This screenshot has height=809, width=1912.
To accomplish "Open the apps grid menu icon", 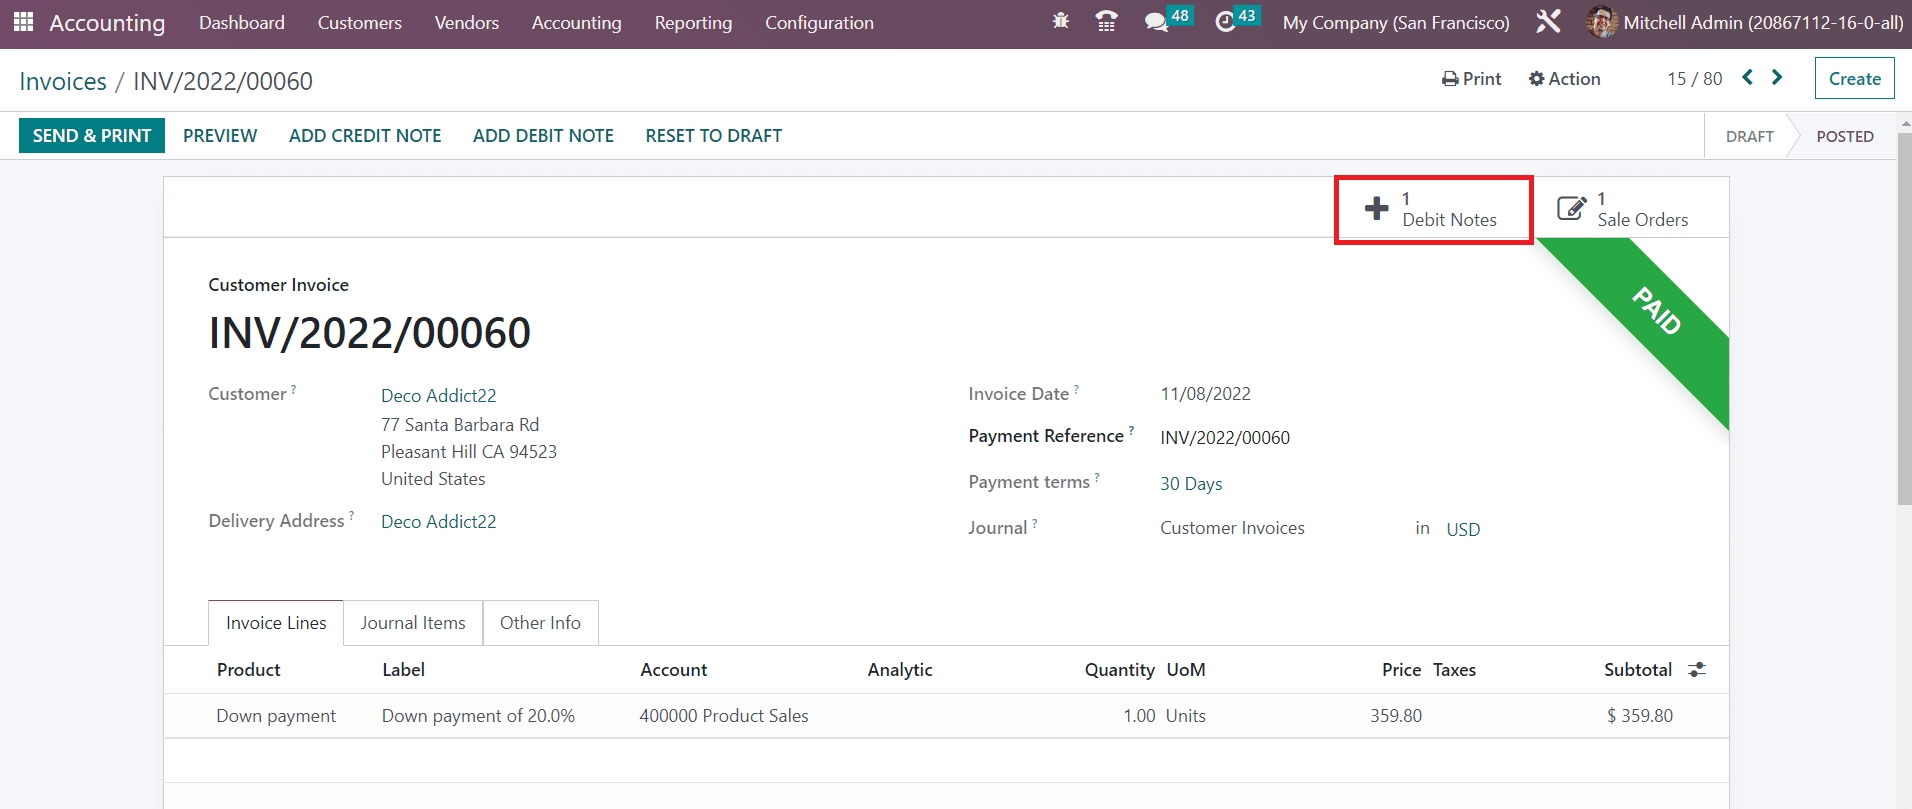I will coord(23,22).
